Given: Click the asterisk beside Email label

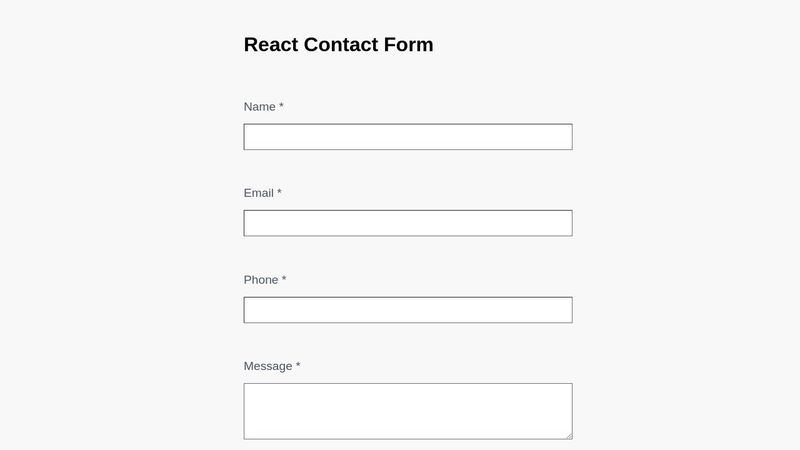Looking at the screenshot, I should click(279, 191).
